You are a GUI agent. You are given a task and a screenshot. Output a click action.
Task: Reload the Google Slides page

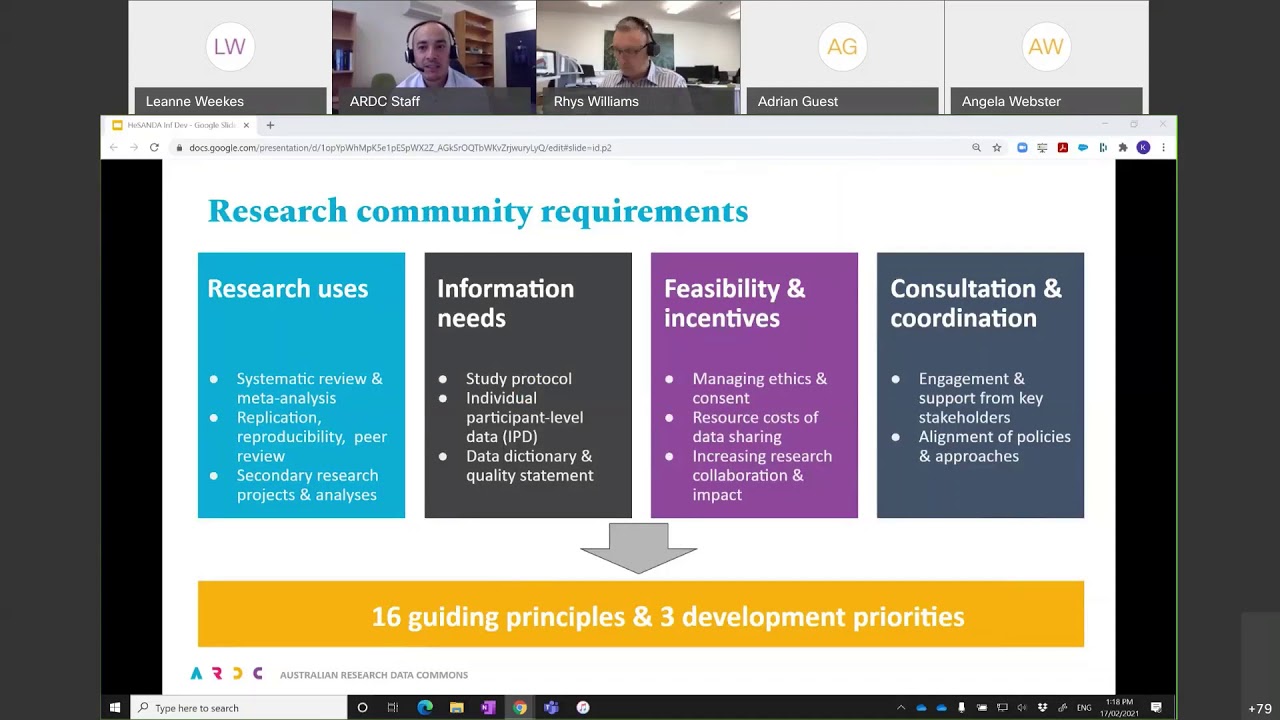[154, 147]
